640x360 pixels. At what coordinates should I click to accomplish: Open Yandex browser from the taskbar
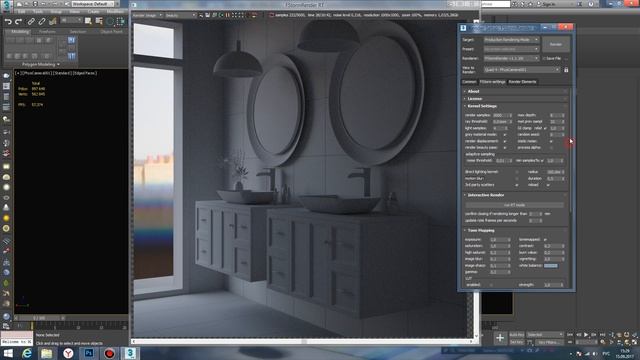click(68, 353)
